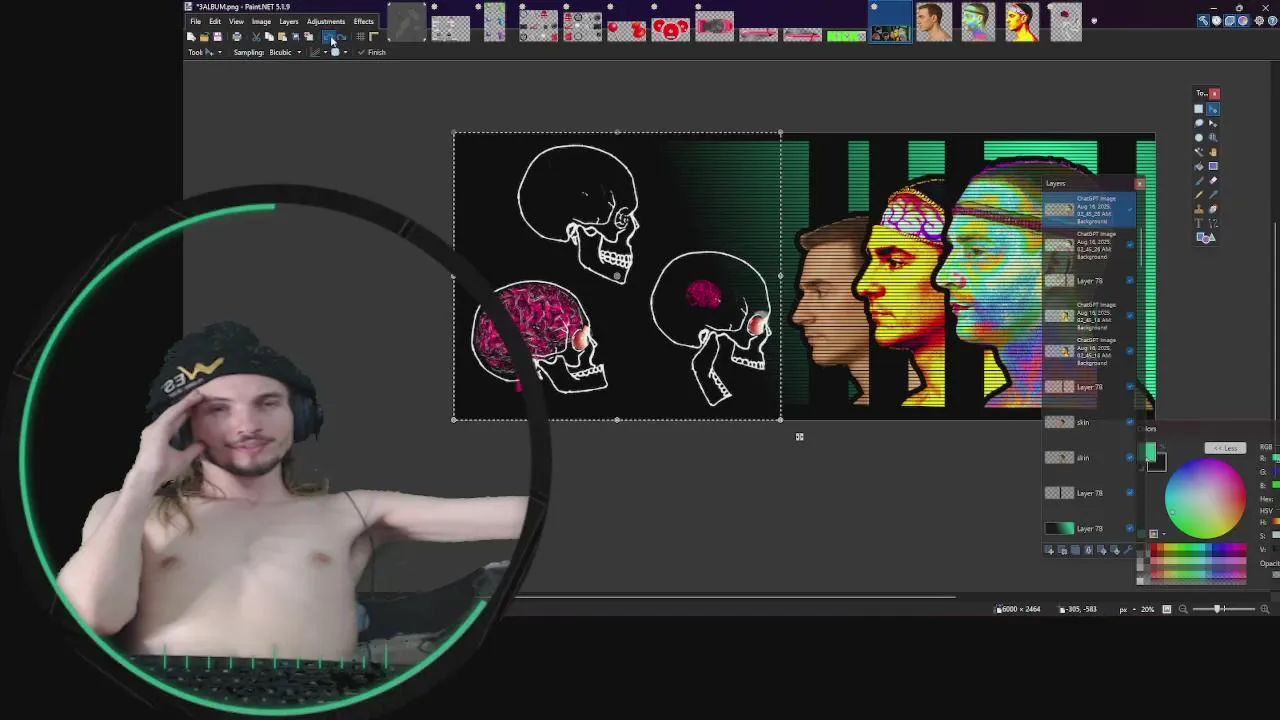Zoom in with the status bar magnifier

(1264, 609)
